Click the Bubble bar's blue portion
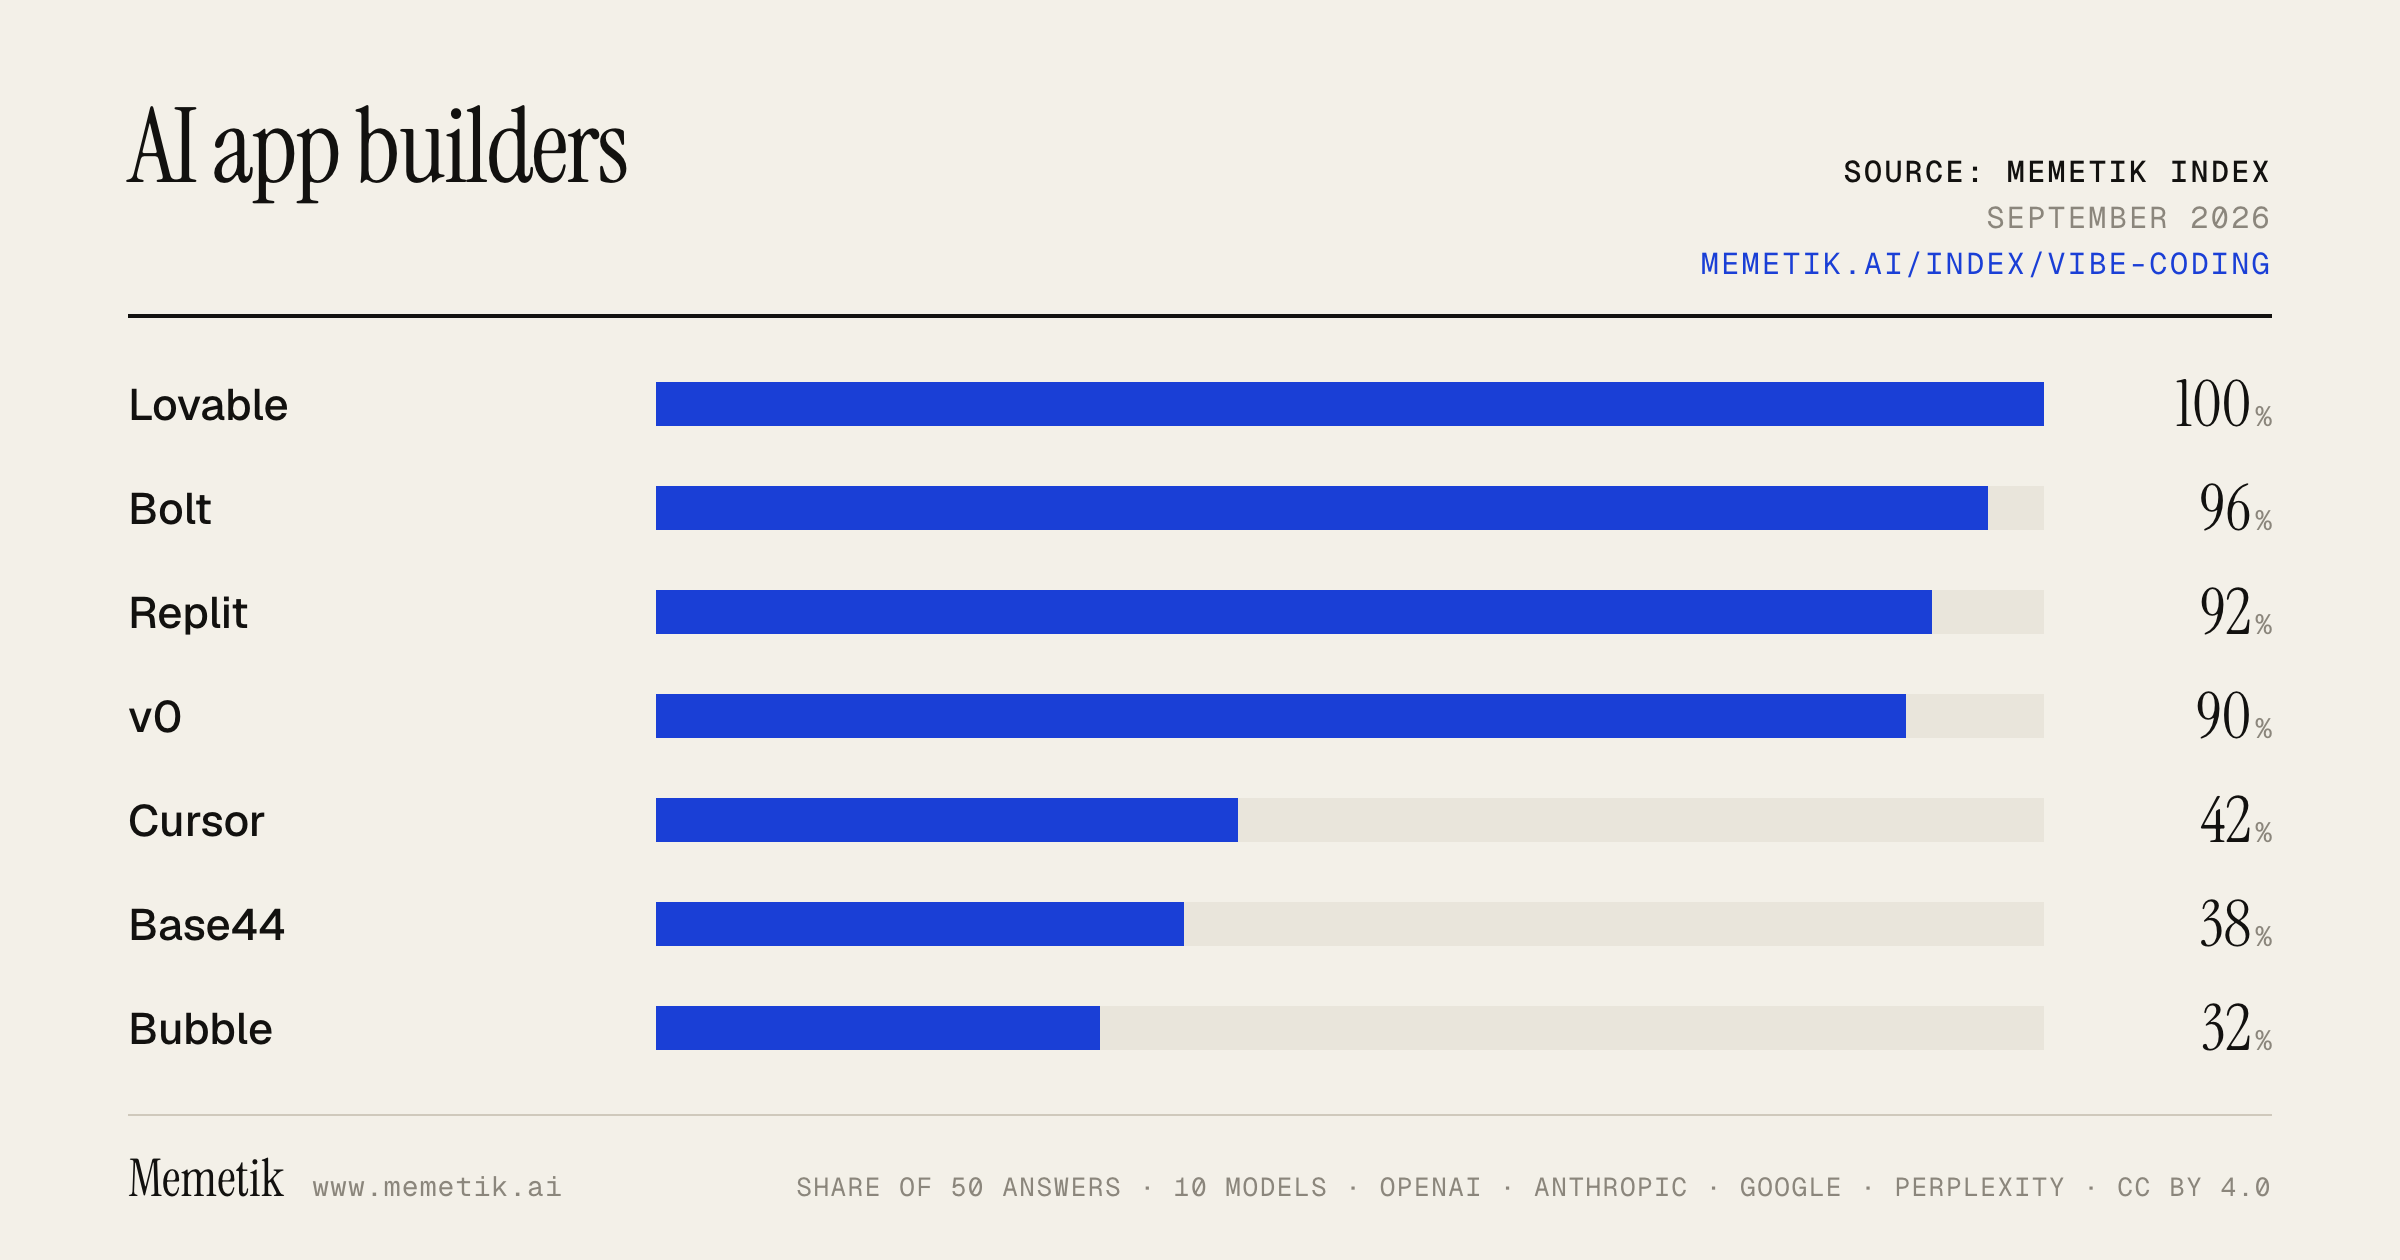The image size is (2400, 1260). pyautogui.click(x=878, y=1028)
